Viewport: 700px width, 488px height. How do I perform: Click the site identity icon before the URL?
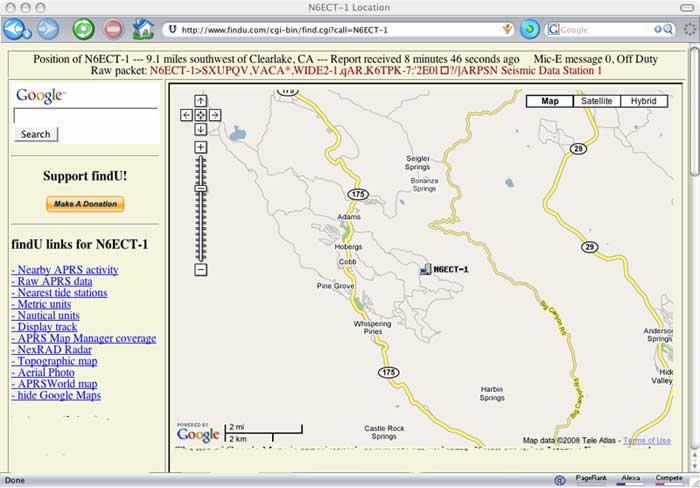[x=172, y=29]
